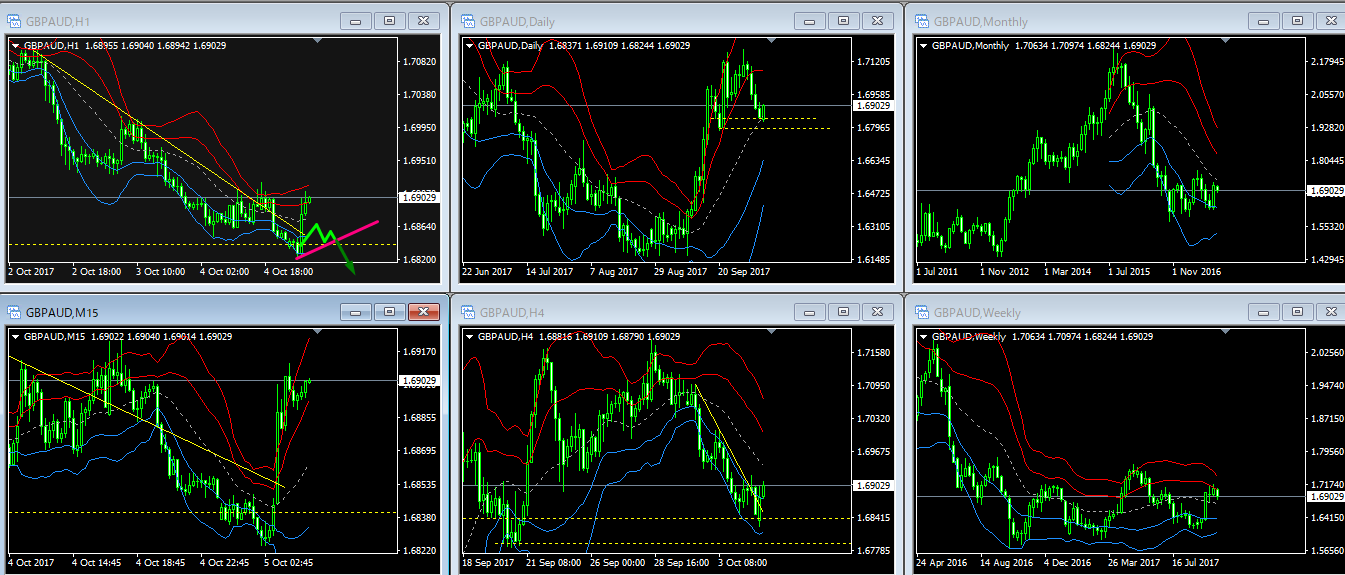Maximize the GBPAUD,Daily chart window
1345x575 pixels.
(x=842, y=21)
